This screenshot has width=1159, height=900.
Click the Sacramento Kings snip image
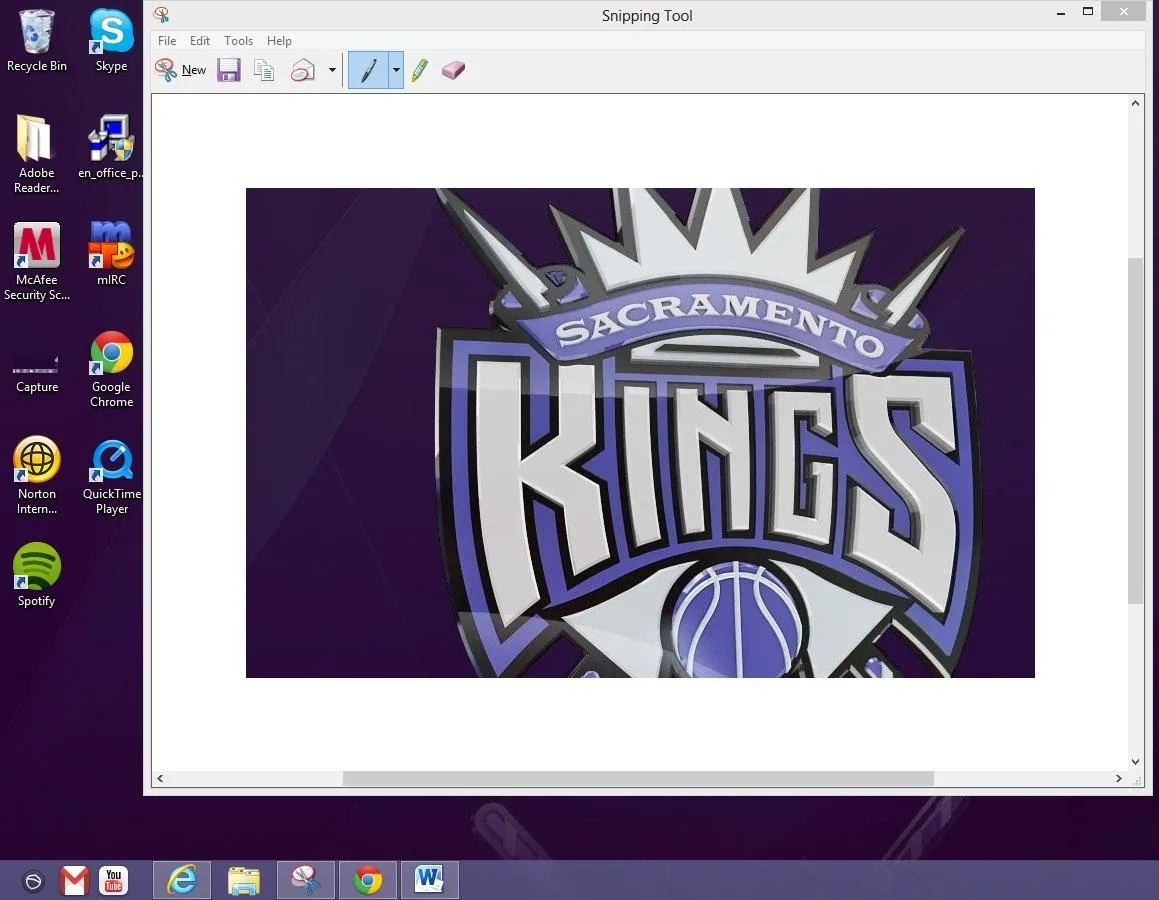(640, 433)
